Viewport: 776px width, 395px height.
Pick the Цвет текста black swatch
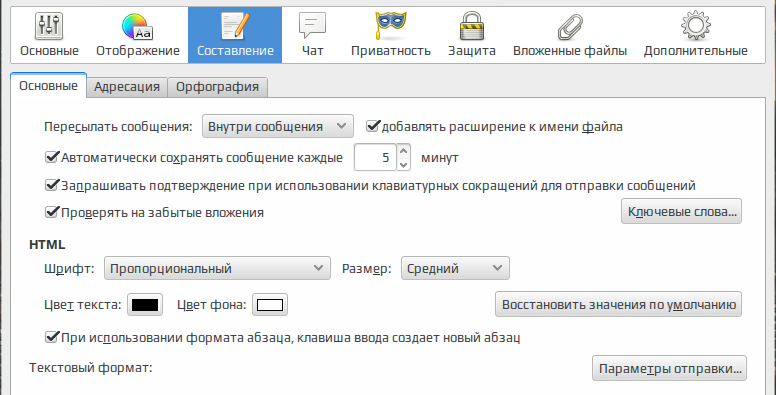(x=145, y=304)
